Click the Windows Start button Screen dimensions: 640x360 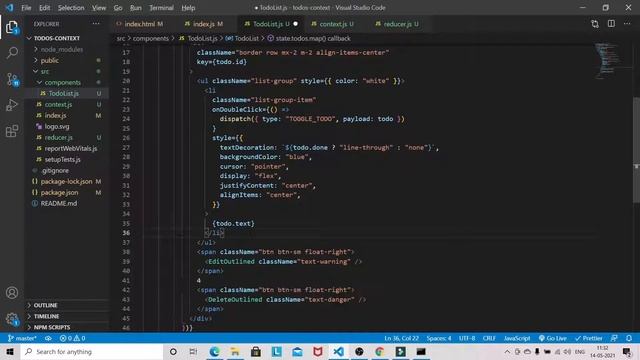(10, 351)
